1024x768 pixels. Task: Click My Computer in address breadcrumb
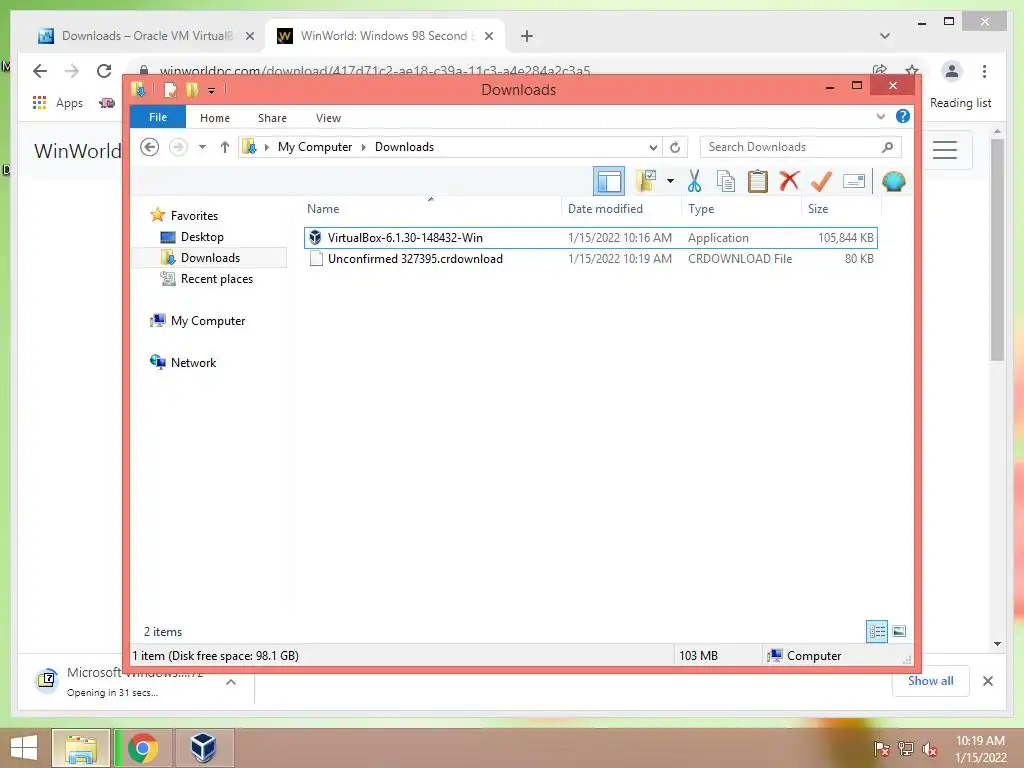click(315, 147)
